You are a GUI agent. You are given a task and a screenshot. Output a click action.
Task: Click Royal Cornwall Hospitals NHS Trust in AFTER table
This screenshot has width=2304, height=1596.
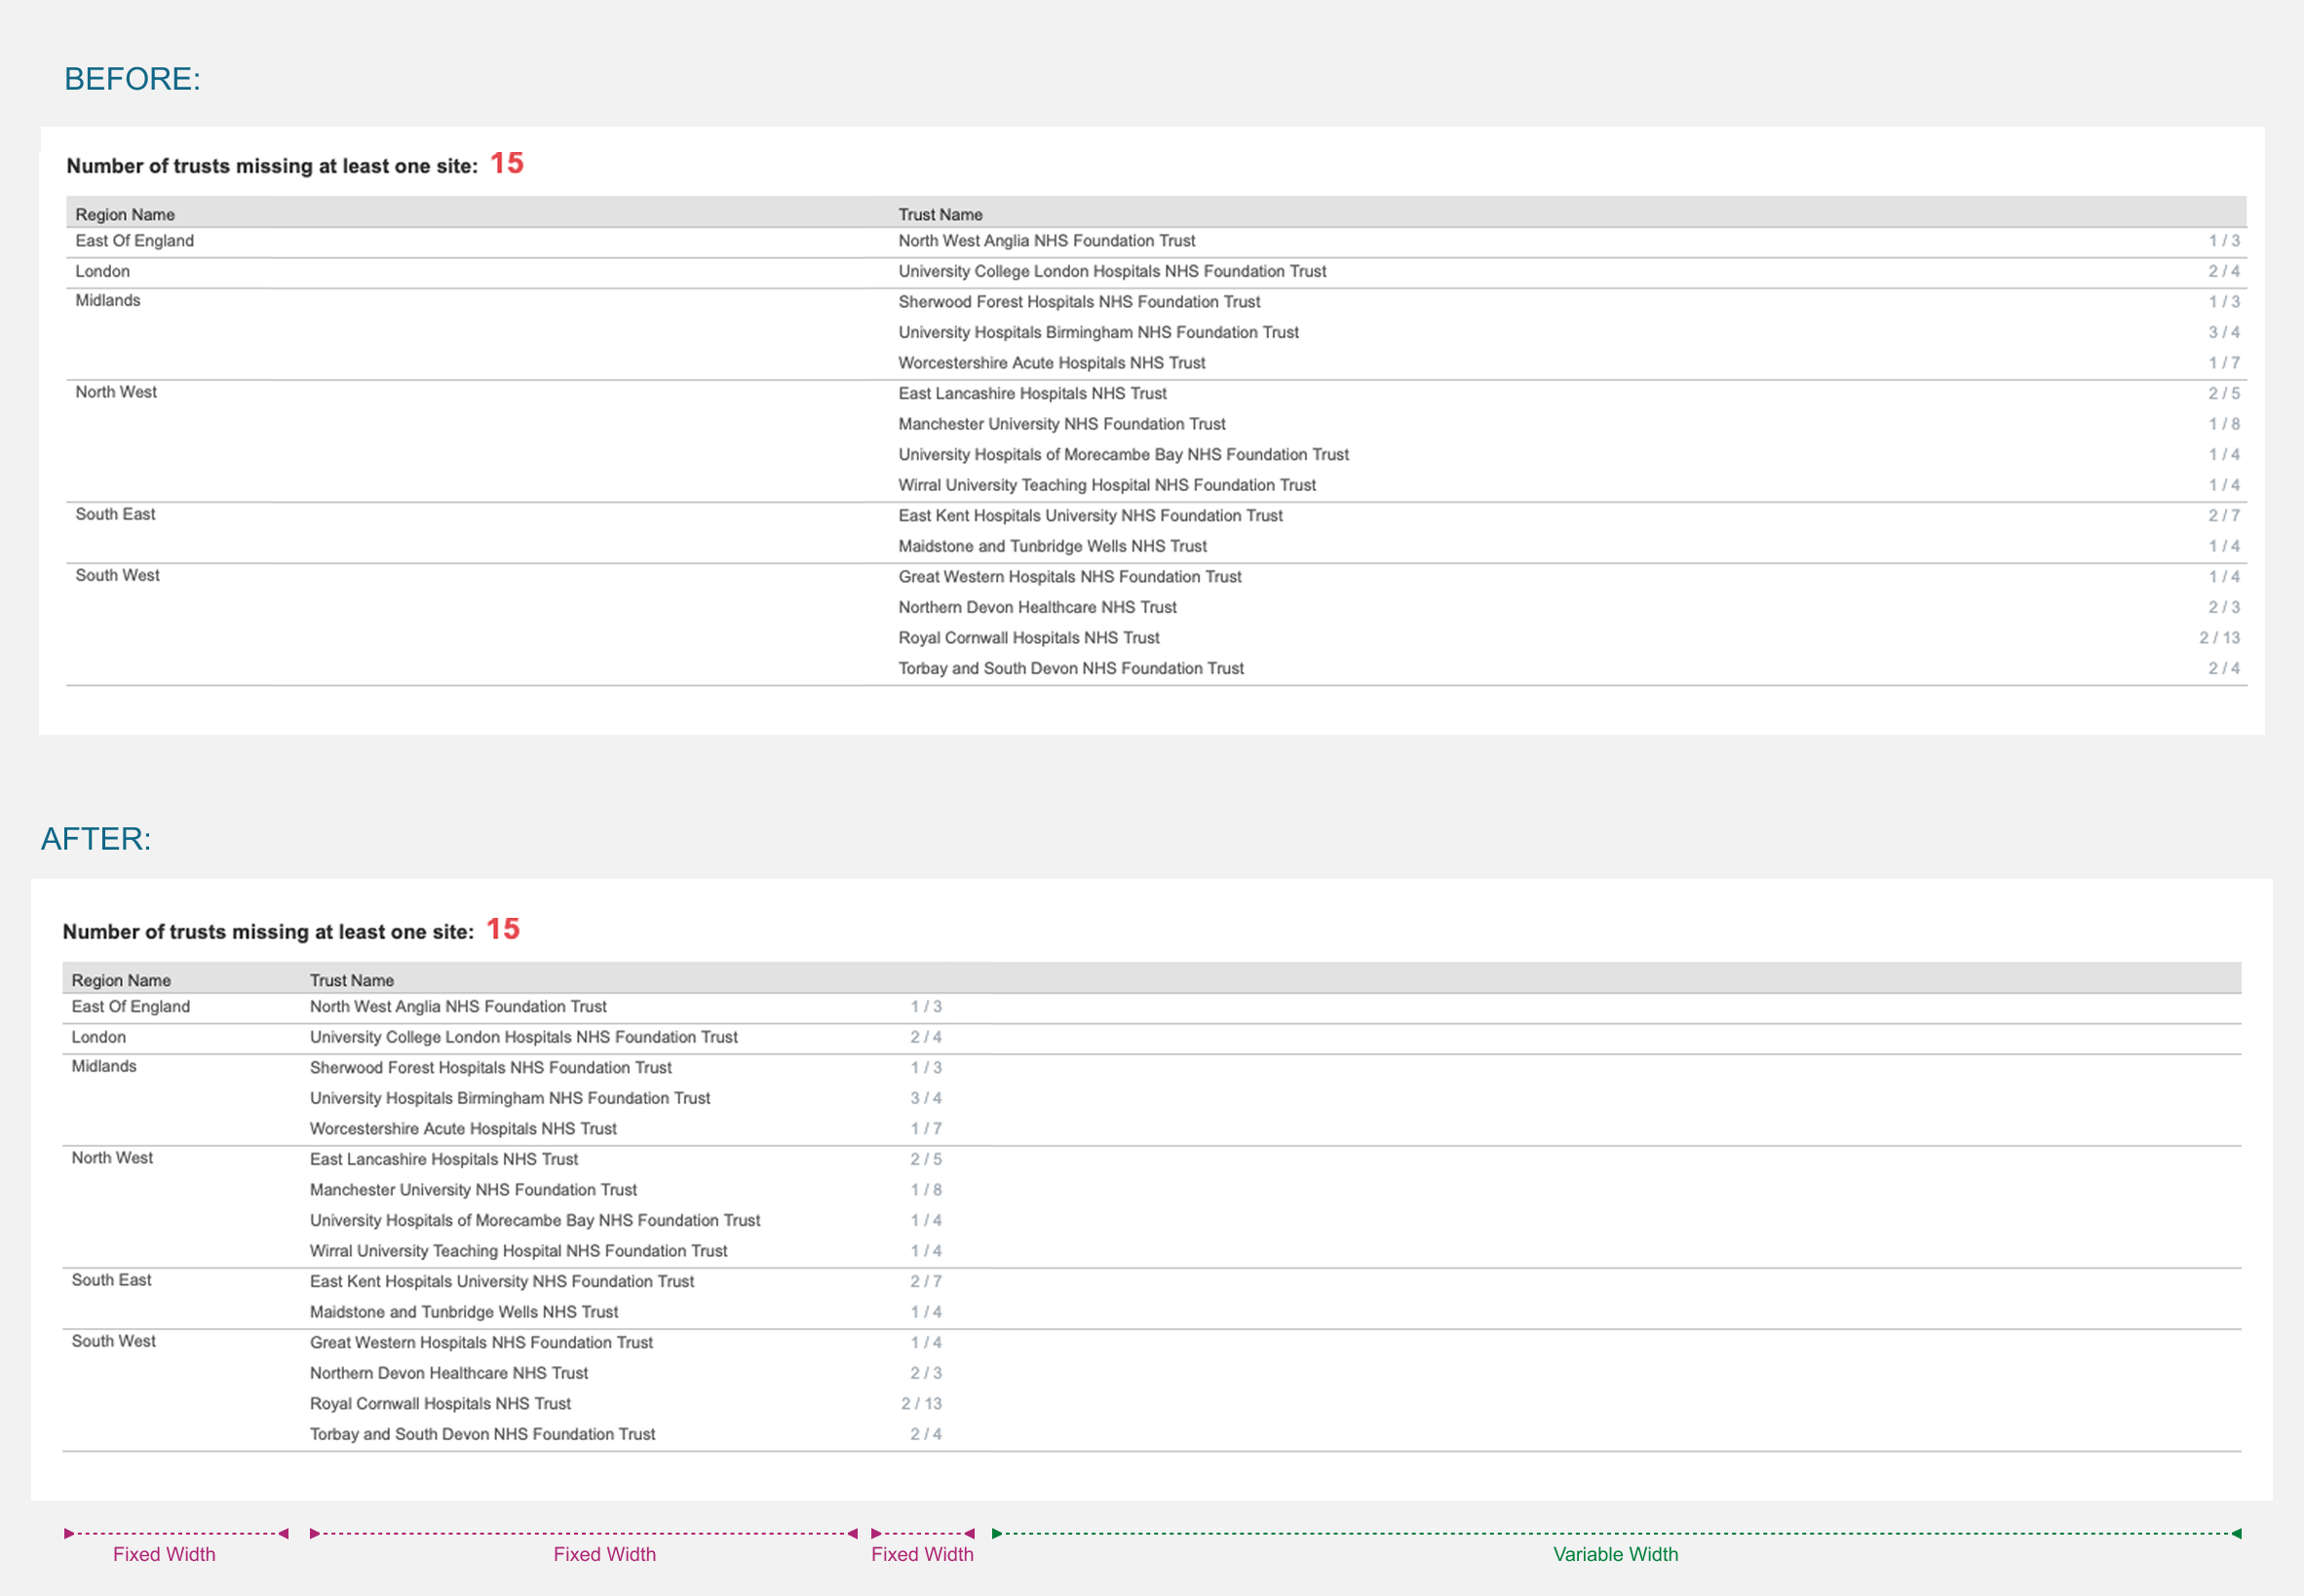pyautogui.click(x=440, y=1404)
